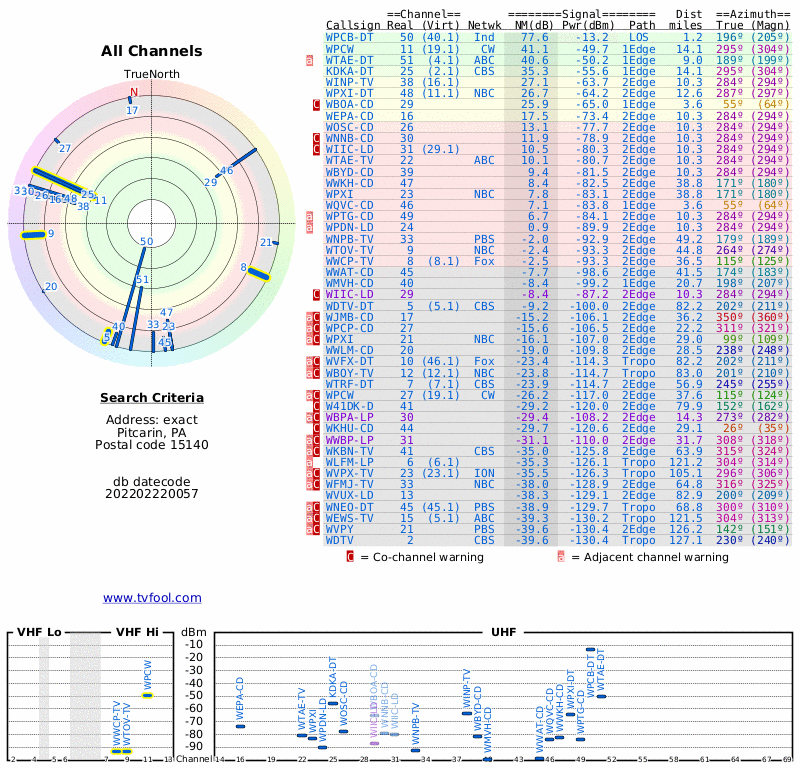Select the KDKA-DT callsign in the table

[349, 71]
